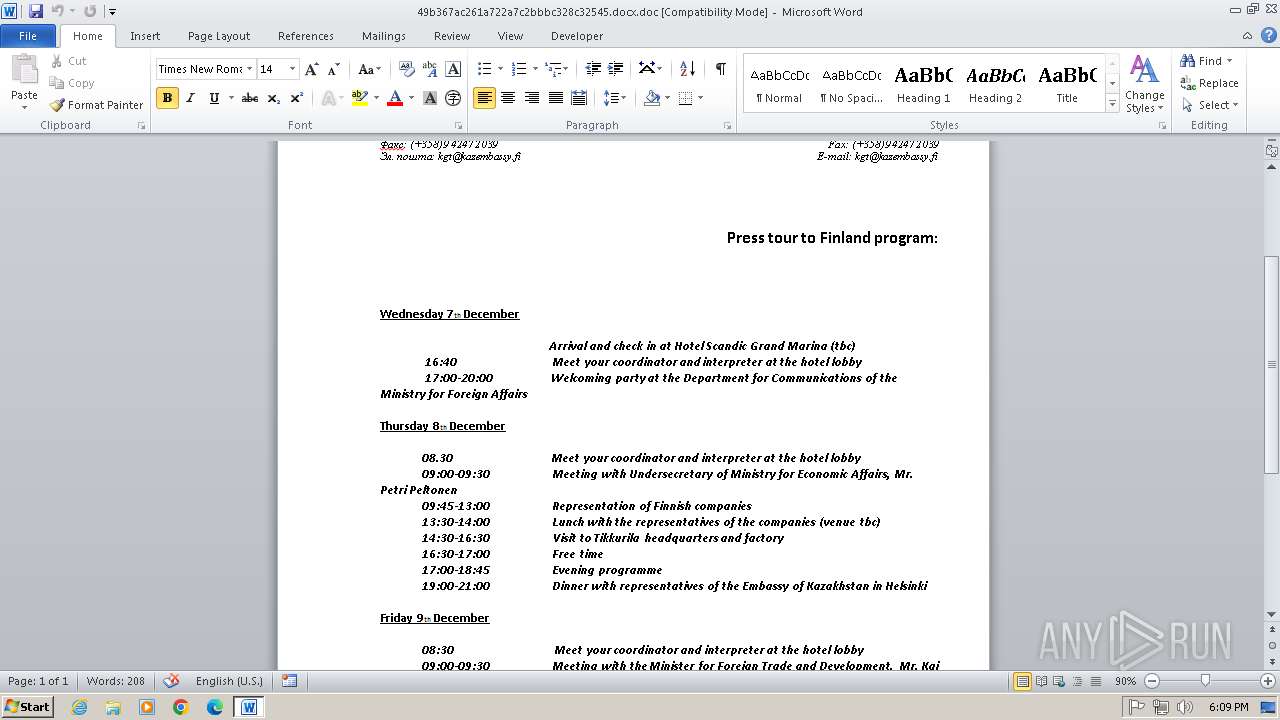Toggle macro recording status button

pyautogui.click(x=289, y=681)
